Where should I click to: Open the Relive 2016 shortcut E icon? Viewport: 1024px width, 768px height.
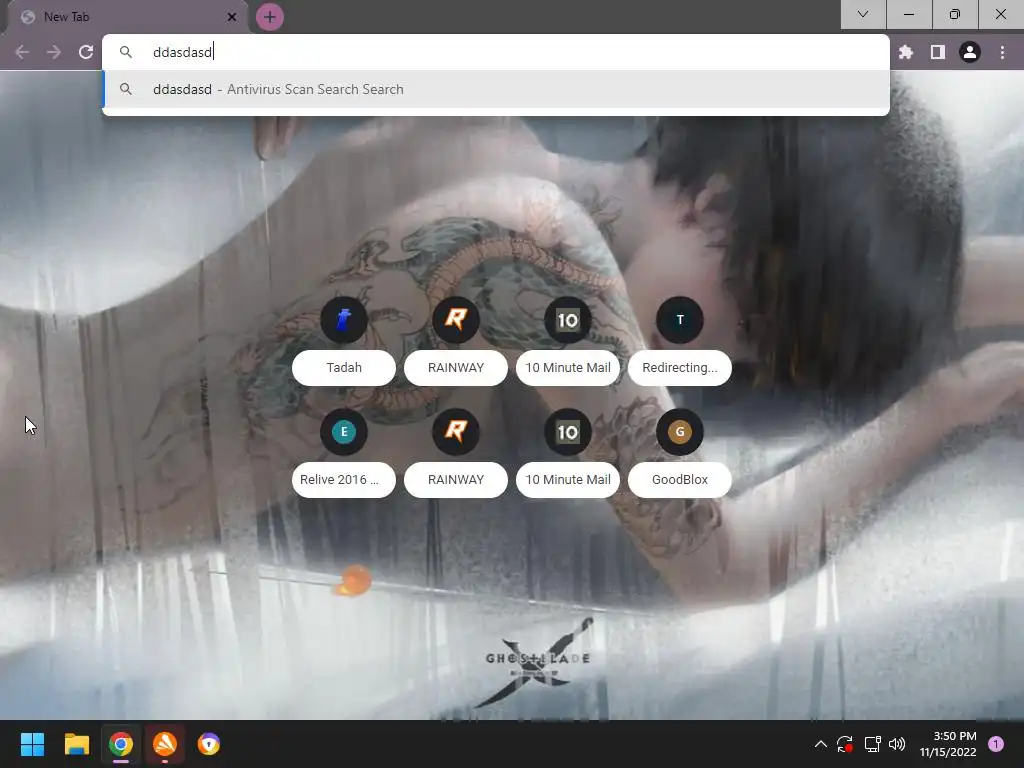pyautogui.click(x=344, y=432)
